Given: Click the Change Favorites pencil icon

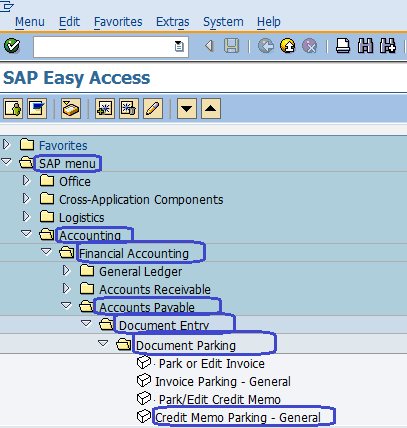Looking at the screenshot, I should (153, 108).
